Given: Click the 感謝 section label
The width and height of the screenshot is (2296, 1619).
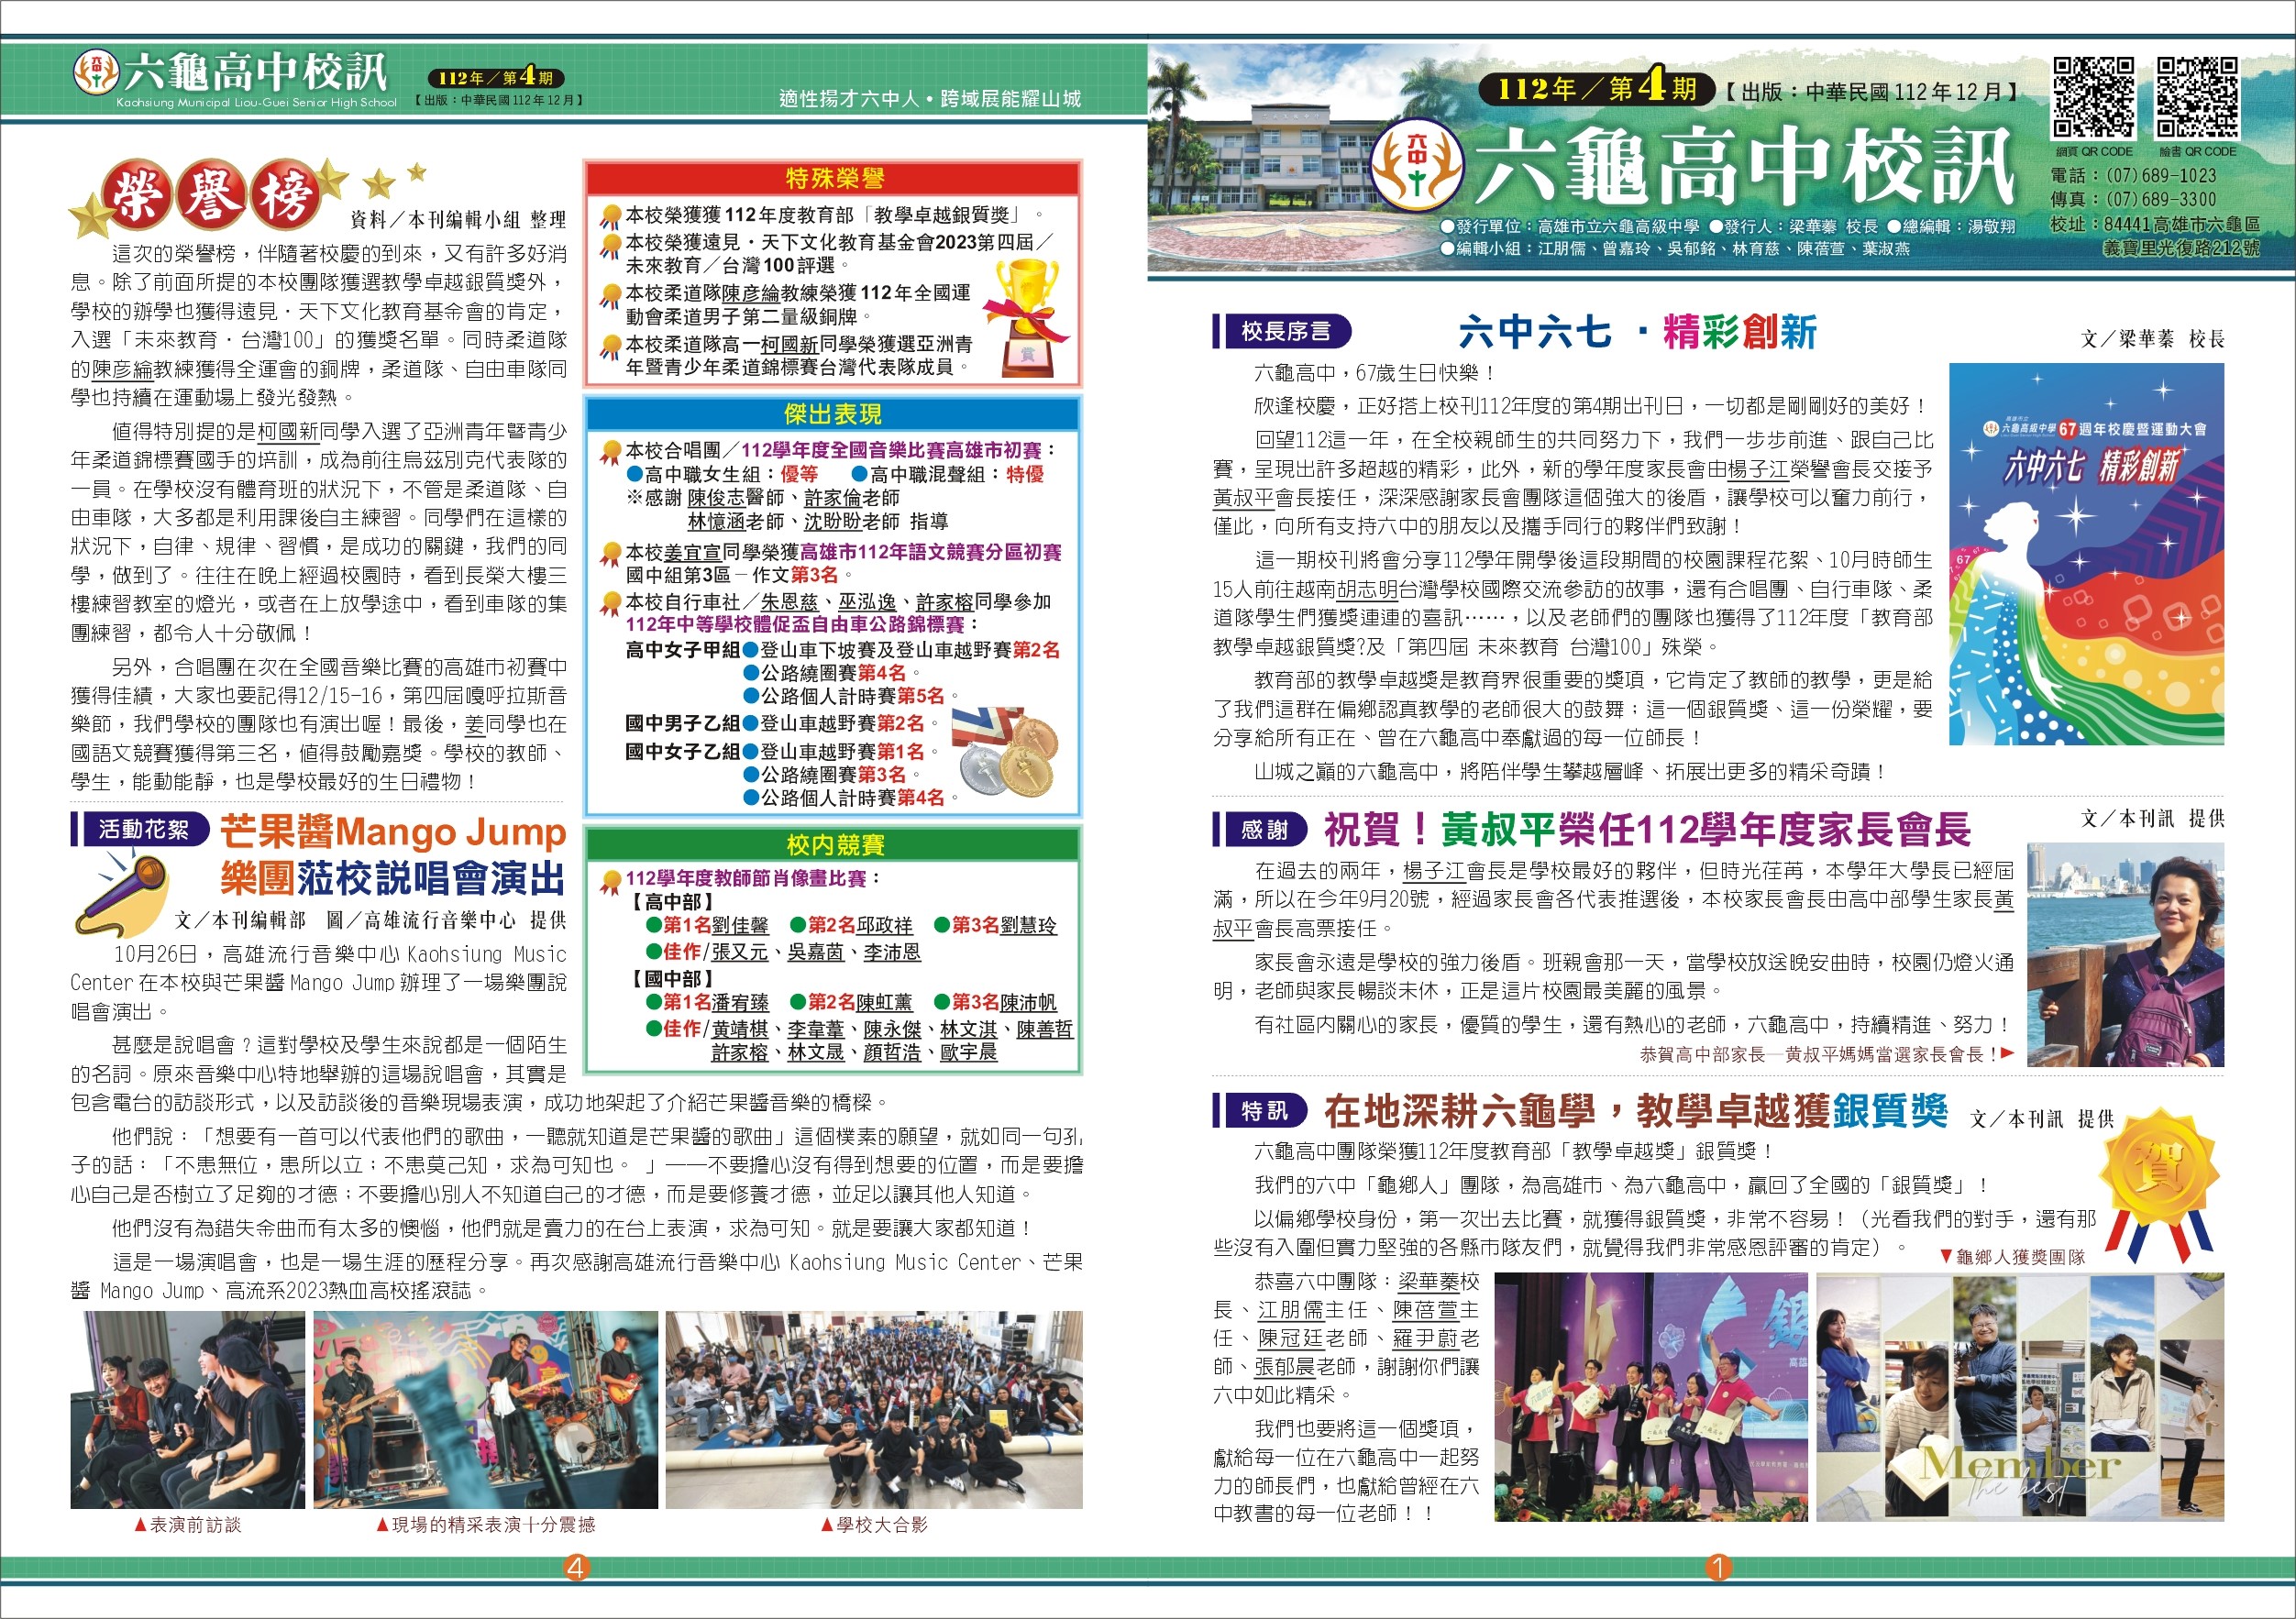Looking at the screenshot, I should pos(1265,829).
